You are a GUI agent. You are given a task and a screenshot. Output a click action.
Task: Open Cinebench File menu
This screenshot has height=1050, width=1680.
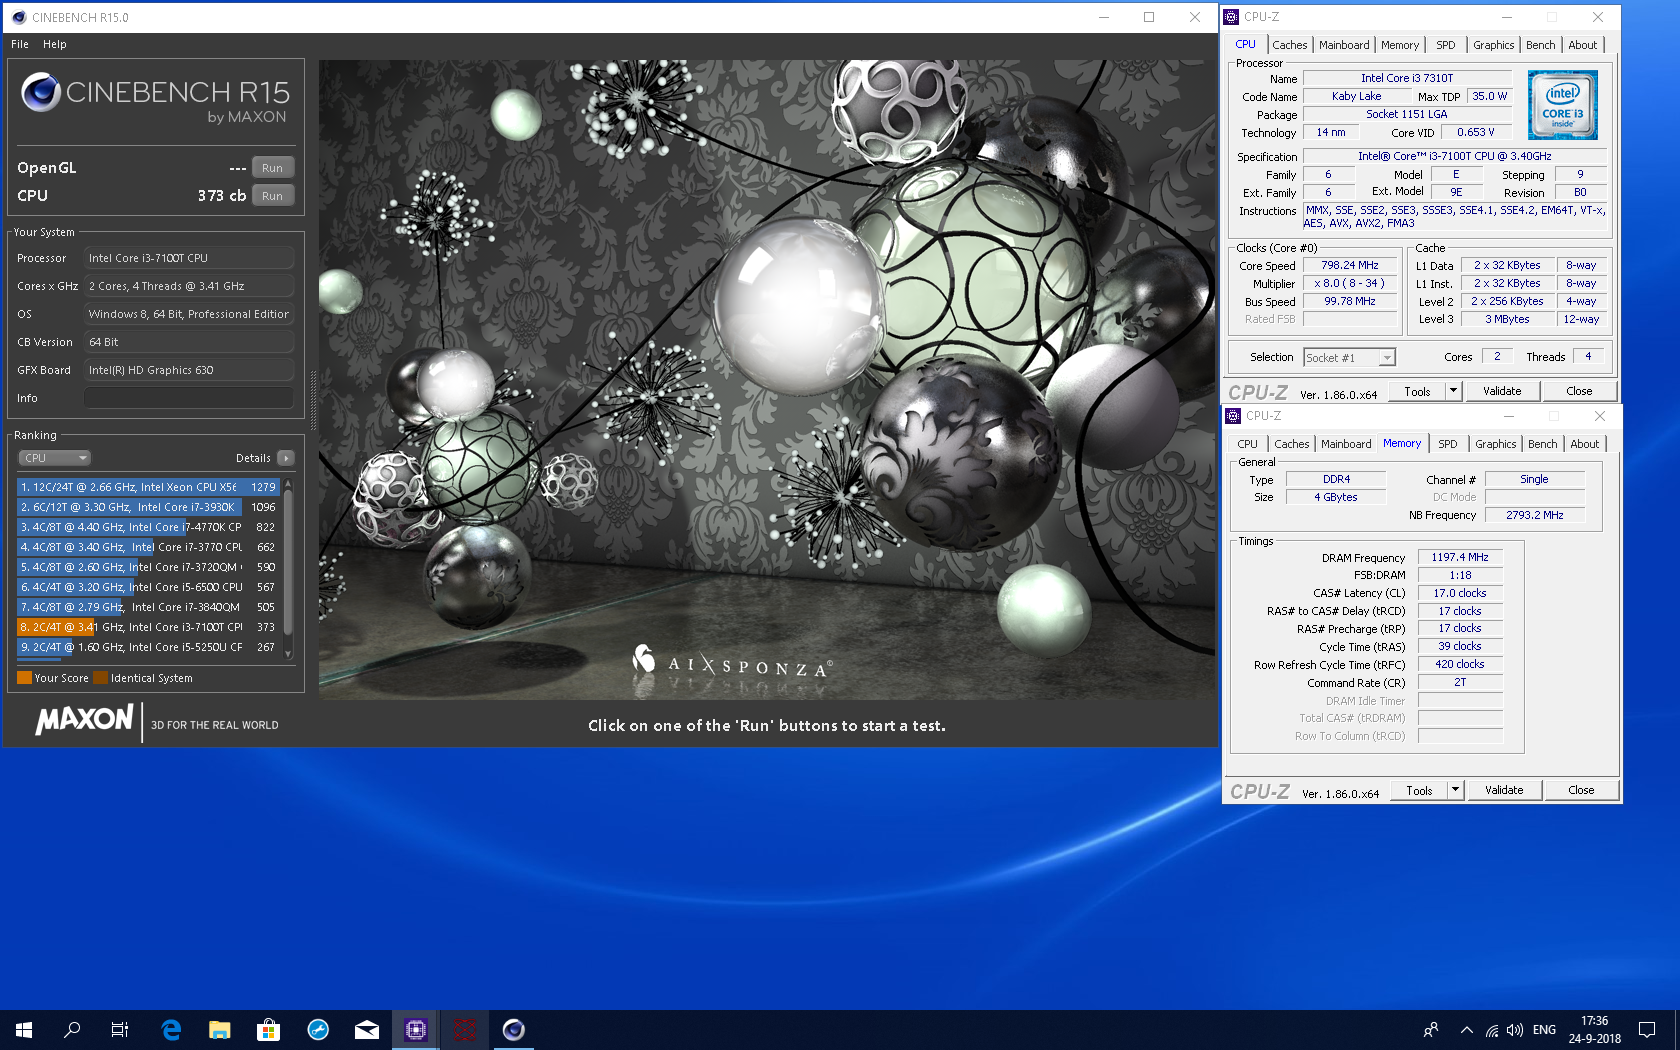tap(20, 44)
